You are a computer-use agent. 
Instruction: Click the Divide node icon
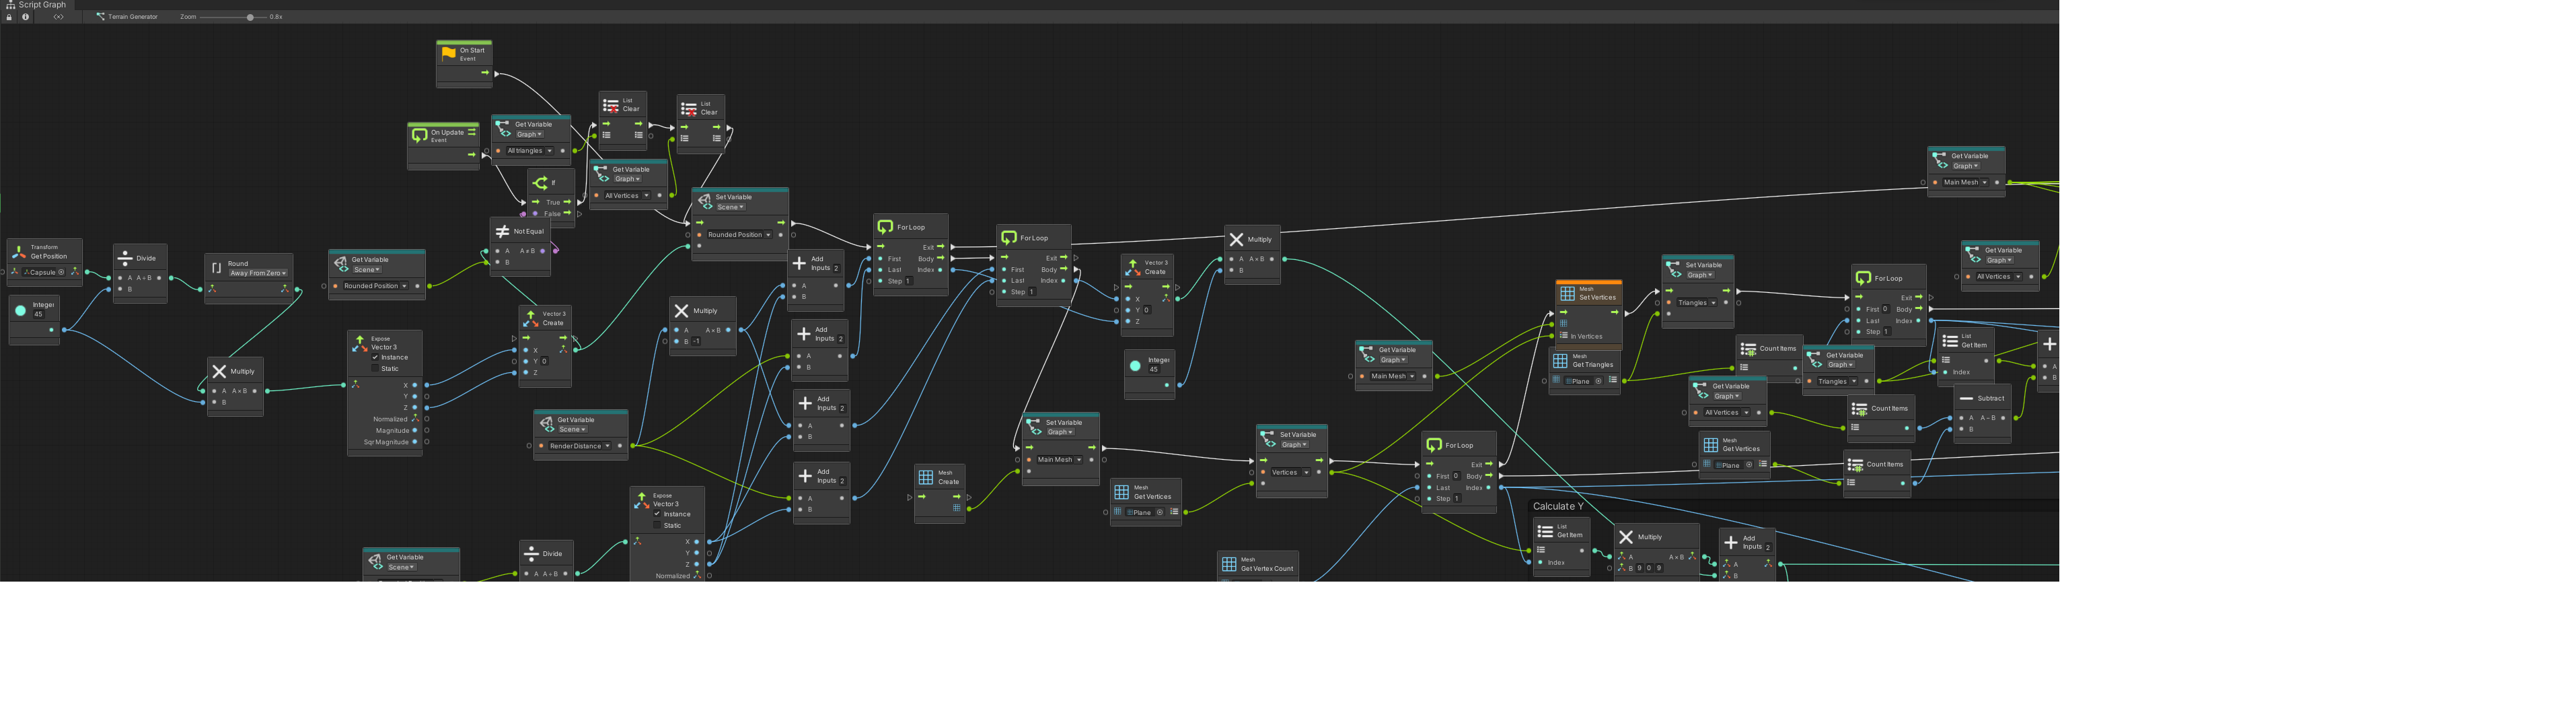[x=125, y=258]
